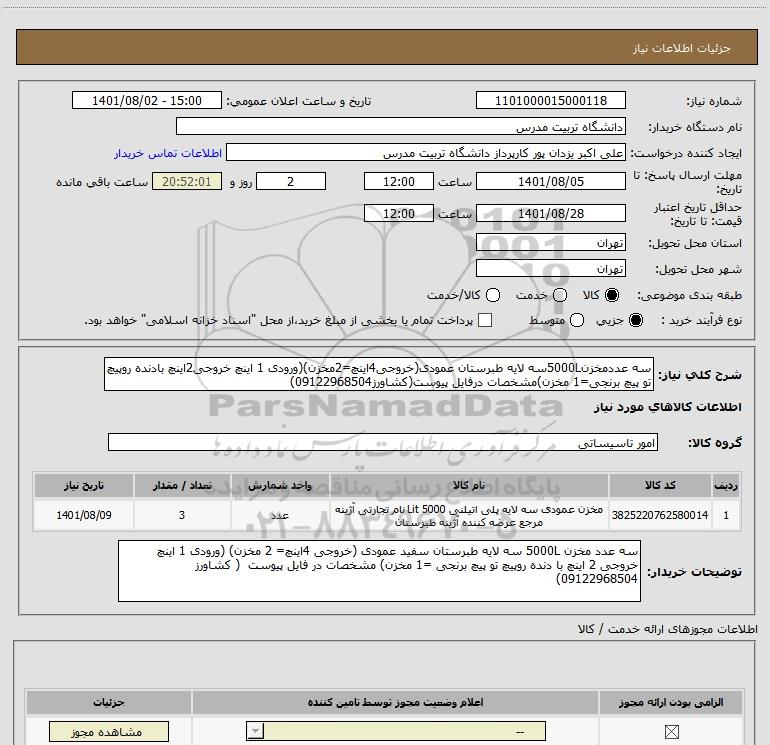This screenshot has height=745, width=770.
Task: Click the goods group field امور تاسیساتی
Action: pos(383,442)
